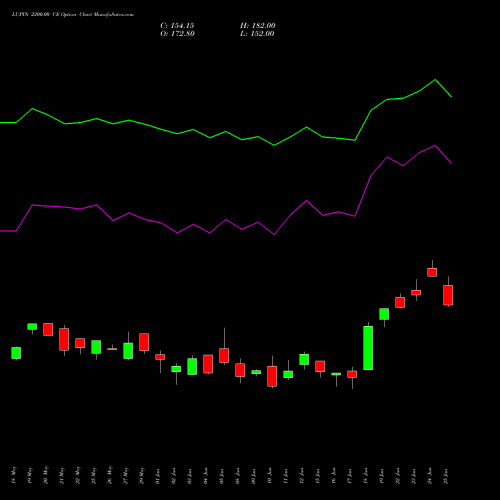The image size is (500, 500).
Task: Click the 09 Jun date label
Action: [x=254, y=476]
